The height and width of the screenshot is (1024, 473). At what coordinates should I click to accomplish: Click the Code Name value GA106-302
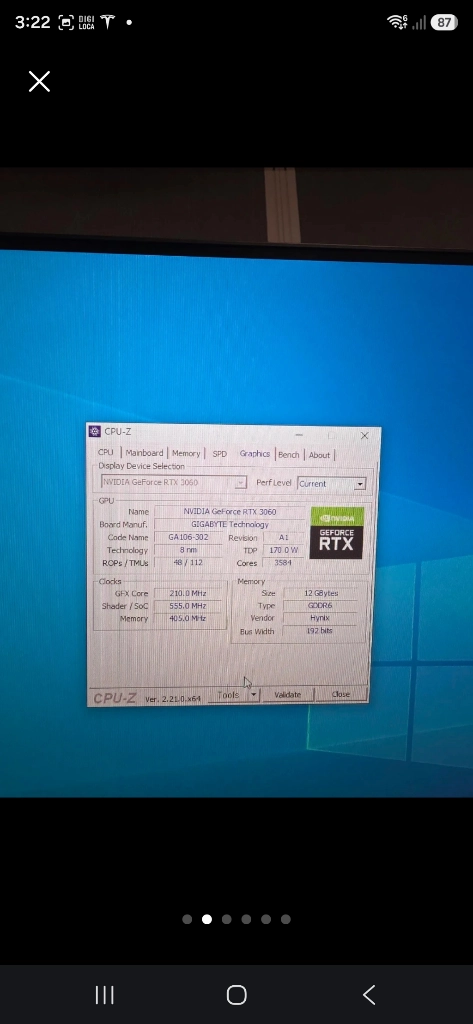coord(188,537)
